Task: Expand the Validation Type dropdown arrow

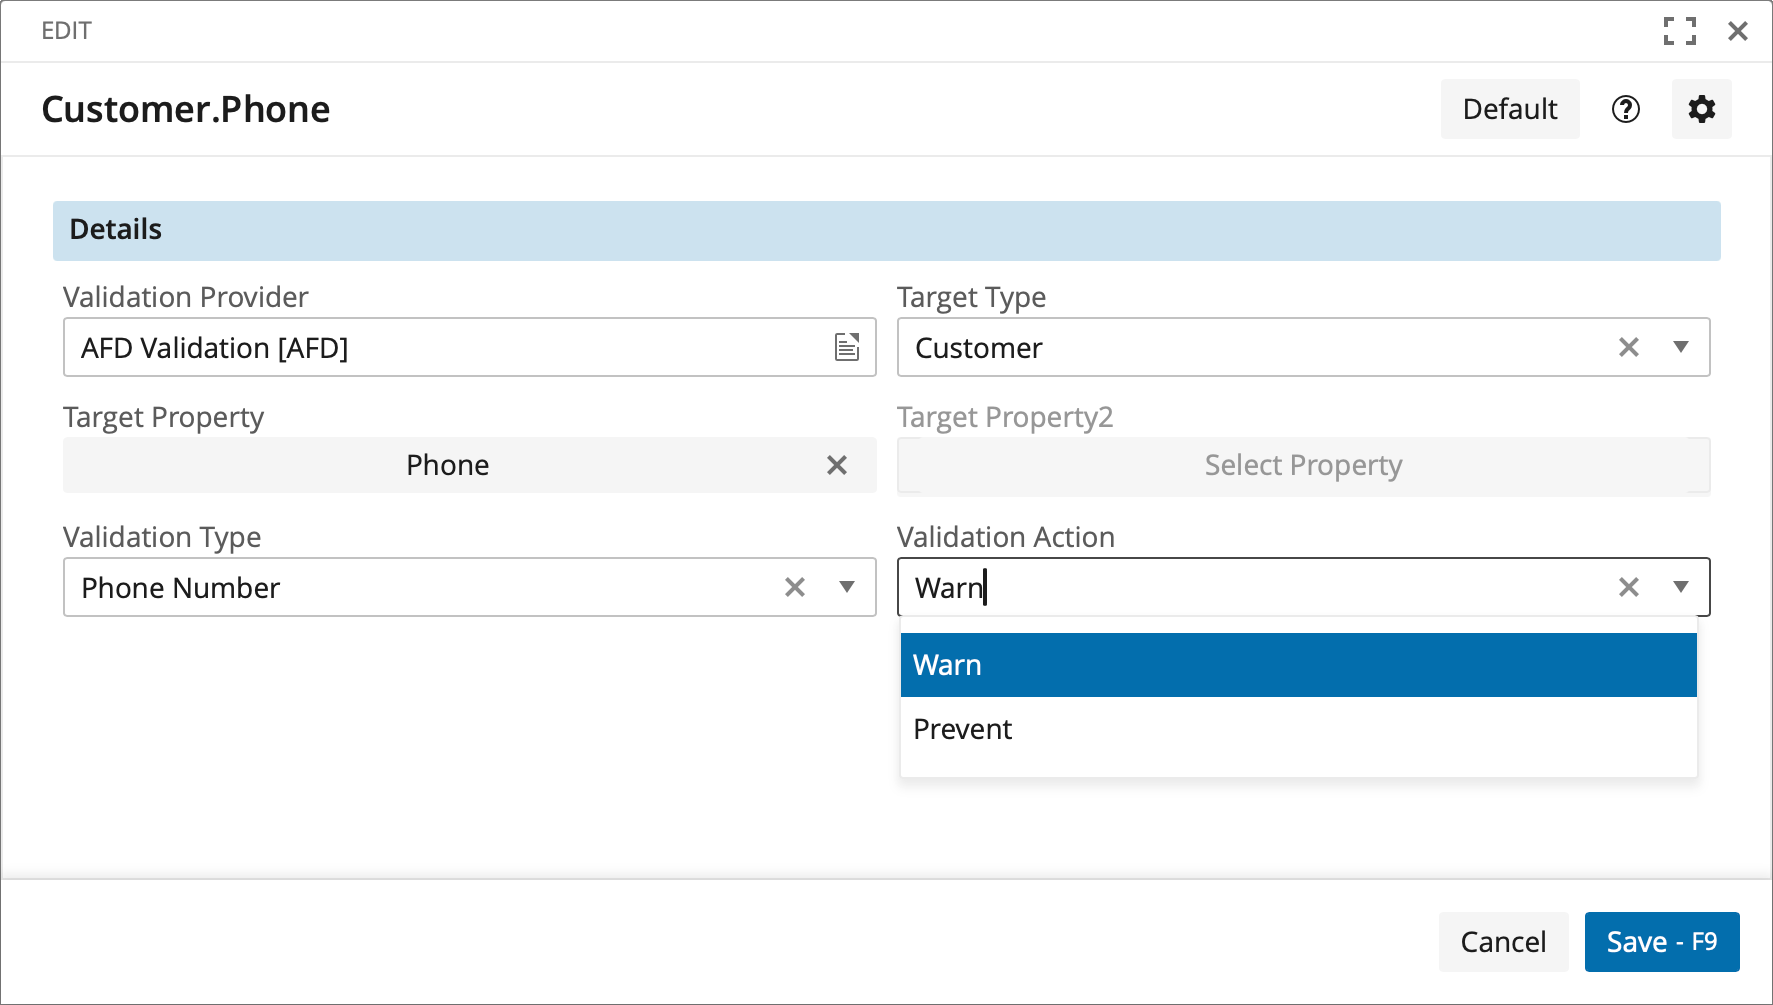Action: (847, 587)
